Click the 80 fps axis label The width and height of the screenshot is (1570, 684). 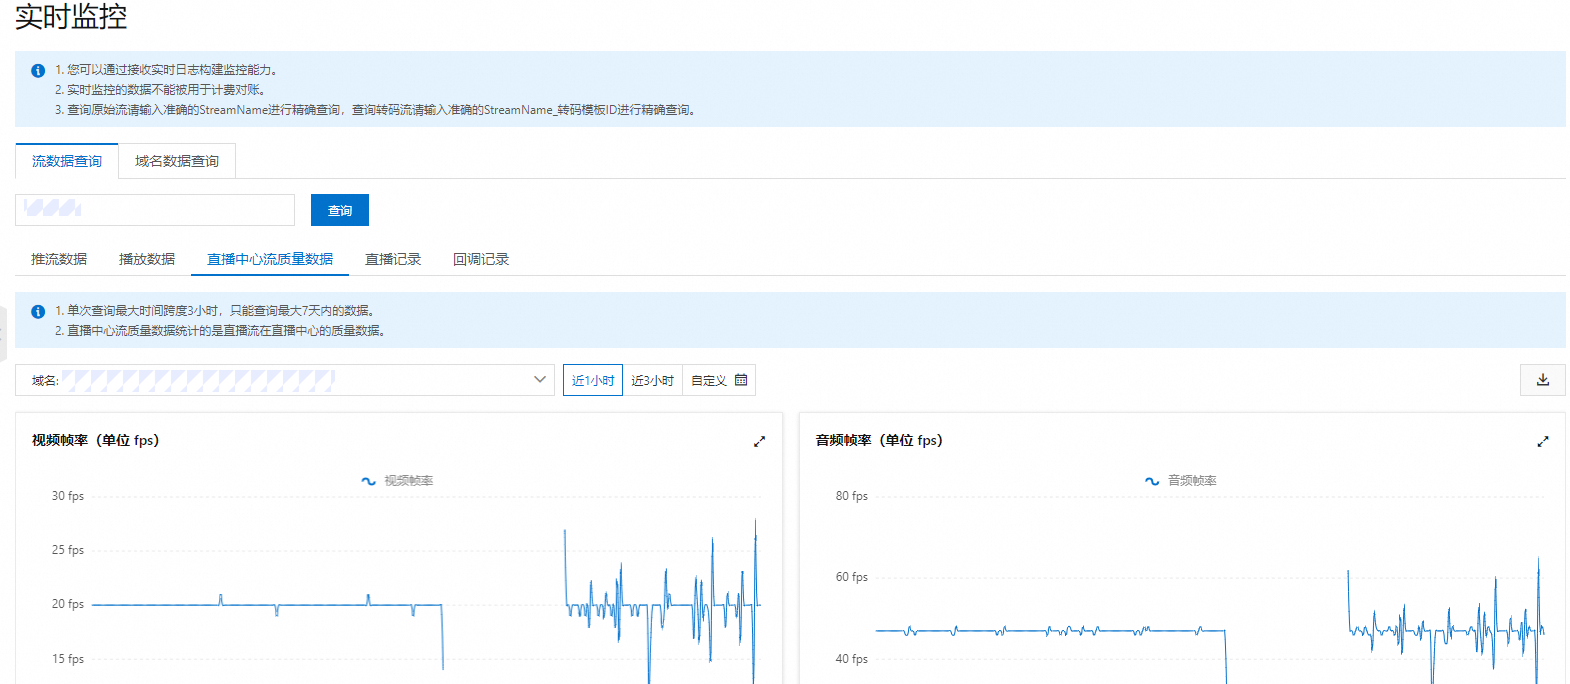tap(852, 496)
